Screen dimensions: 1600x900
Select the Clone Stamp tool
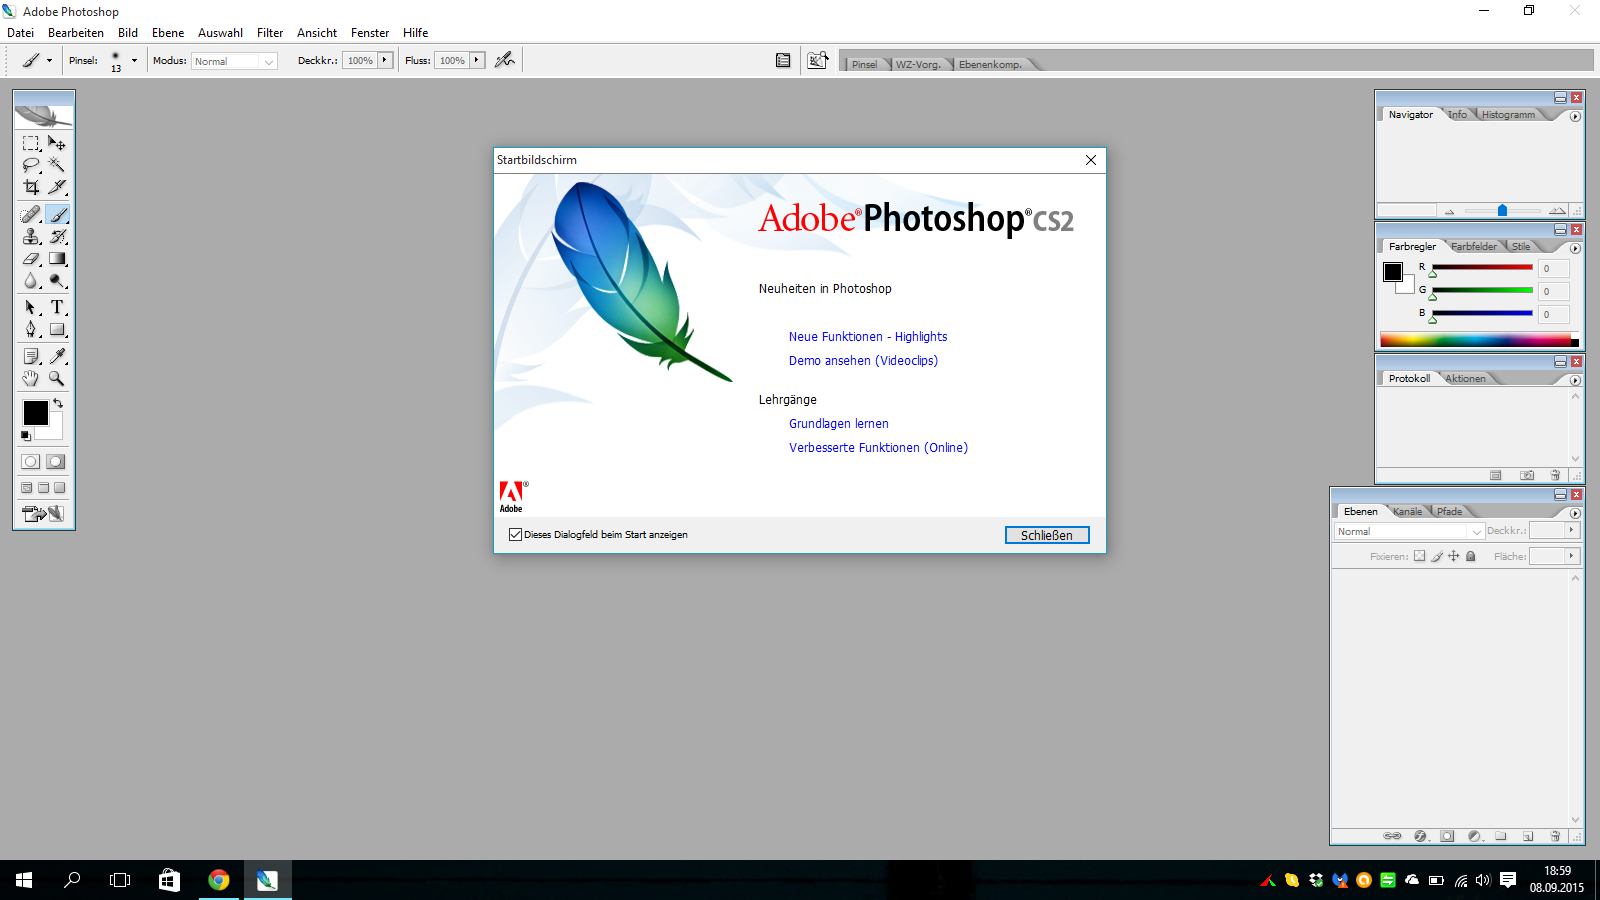31,236
